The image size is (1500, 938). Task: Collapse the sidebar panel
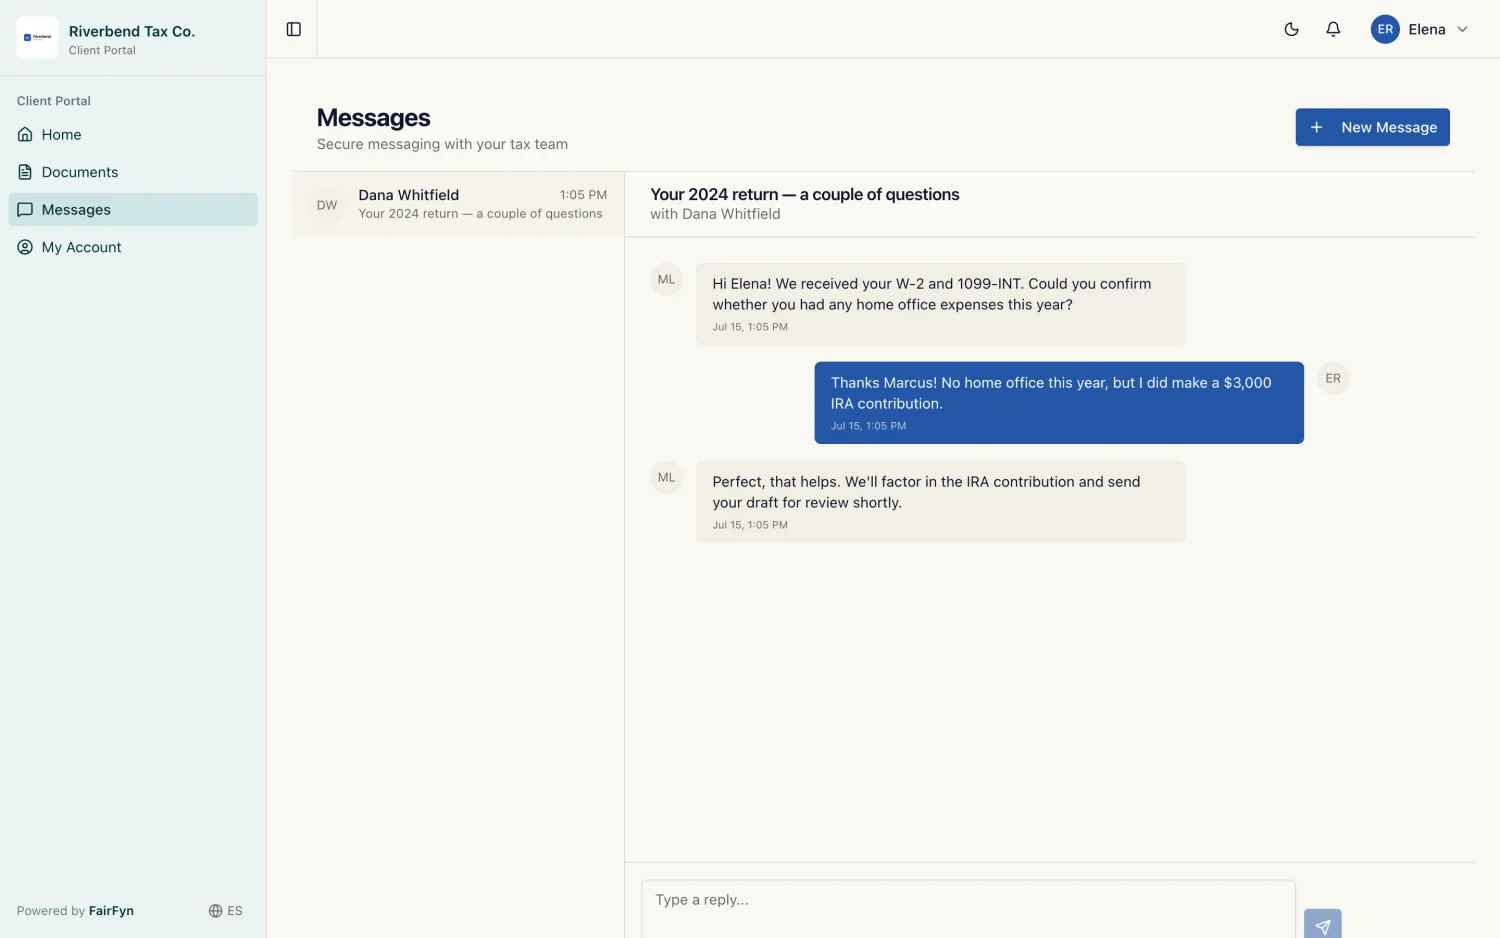(294, 29)
